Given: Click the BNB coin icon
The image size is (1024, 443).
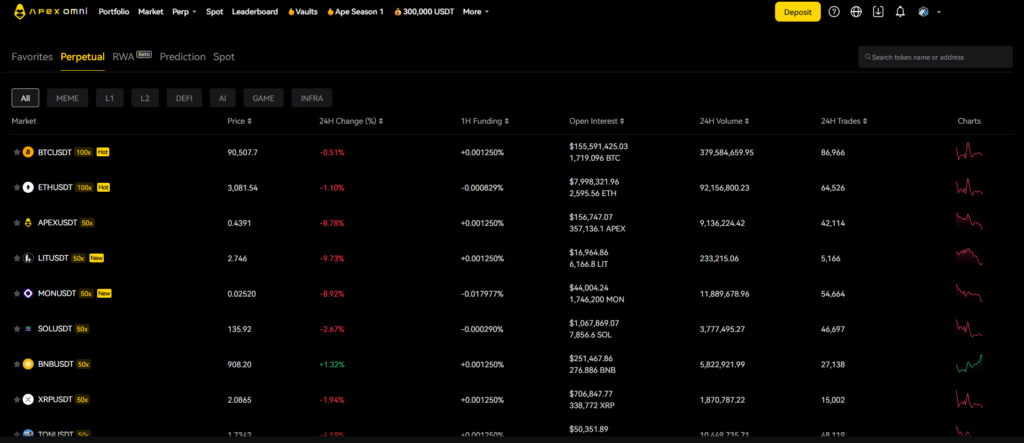Looking at the screenshot, I should click(x=29, y=364).
